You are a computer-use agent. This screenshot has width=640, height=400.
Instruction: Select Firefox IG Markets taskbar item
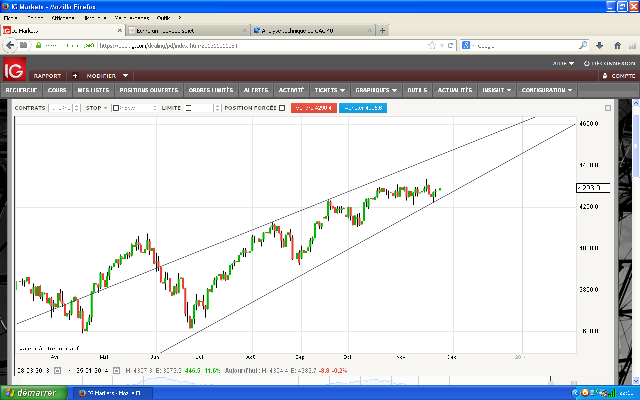112,393
